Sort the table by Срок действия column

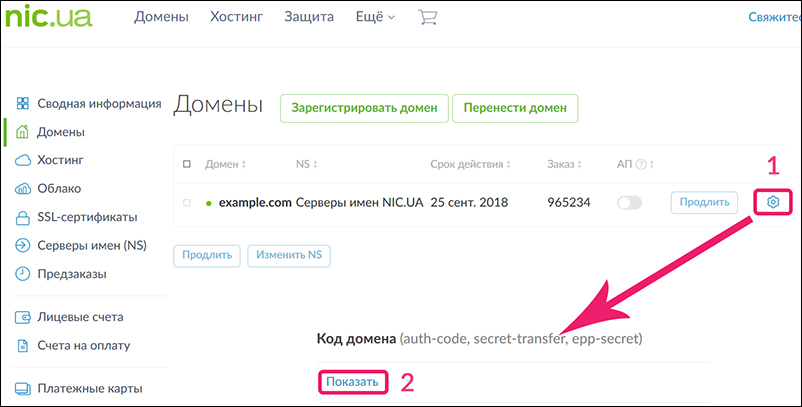pos(473,164)
